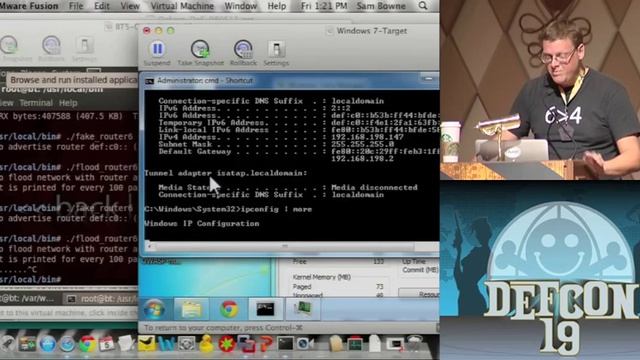This screenshot has width=640, height=360.
Task: Click the 'ipconfig | more' command line
Action: coord(228,209)
